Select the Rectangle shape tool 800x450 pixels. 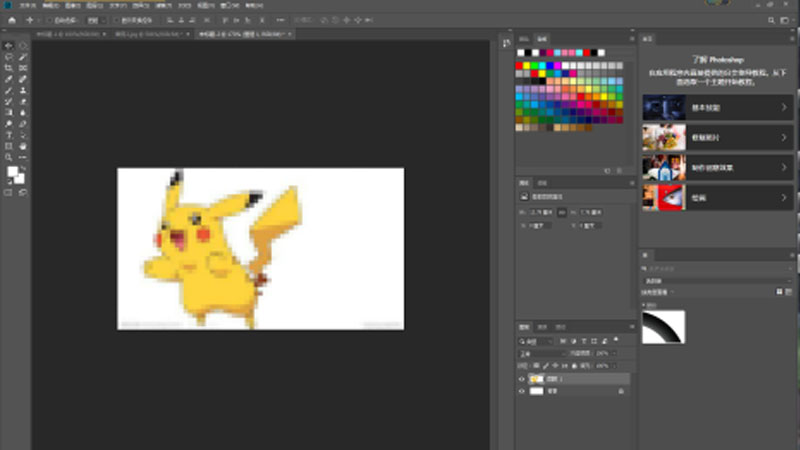[9, 146]
